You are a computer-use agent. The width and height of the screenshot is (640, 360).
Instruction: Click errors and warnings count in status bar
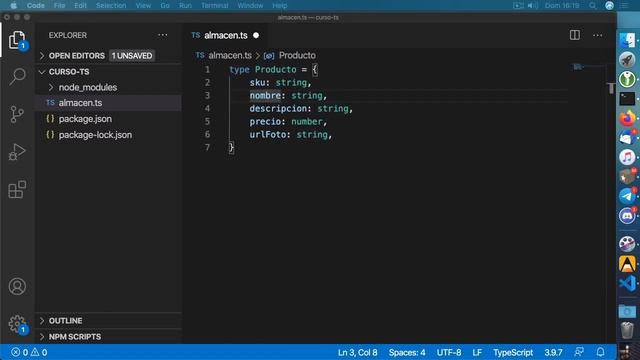pyautogui.click(x=29, y=352)
